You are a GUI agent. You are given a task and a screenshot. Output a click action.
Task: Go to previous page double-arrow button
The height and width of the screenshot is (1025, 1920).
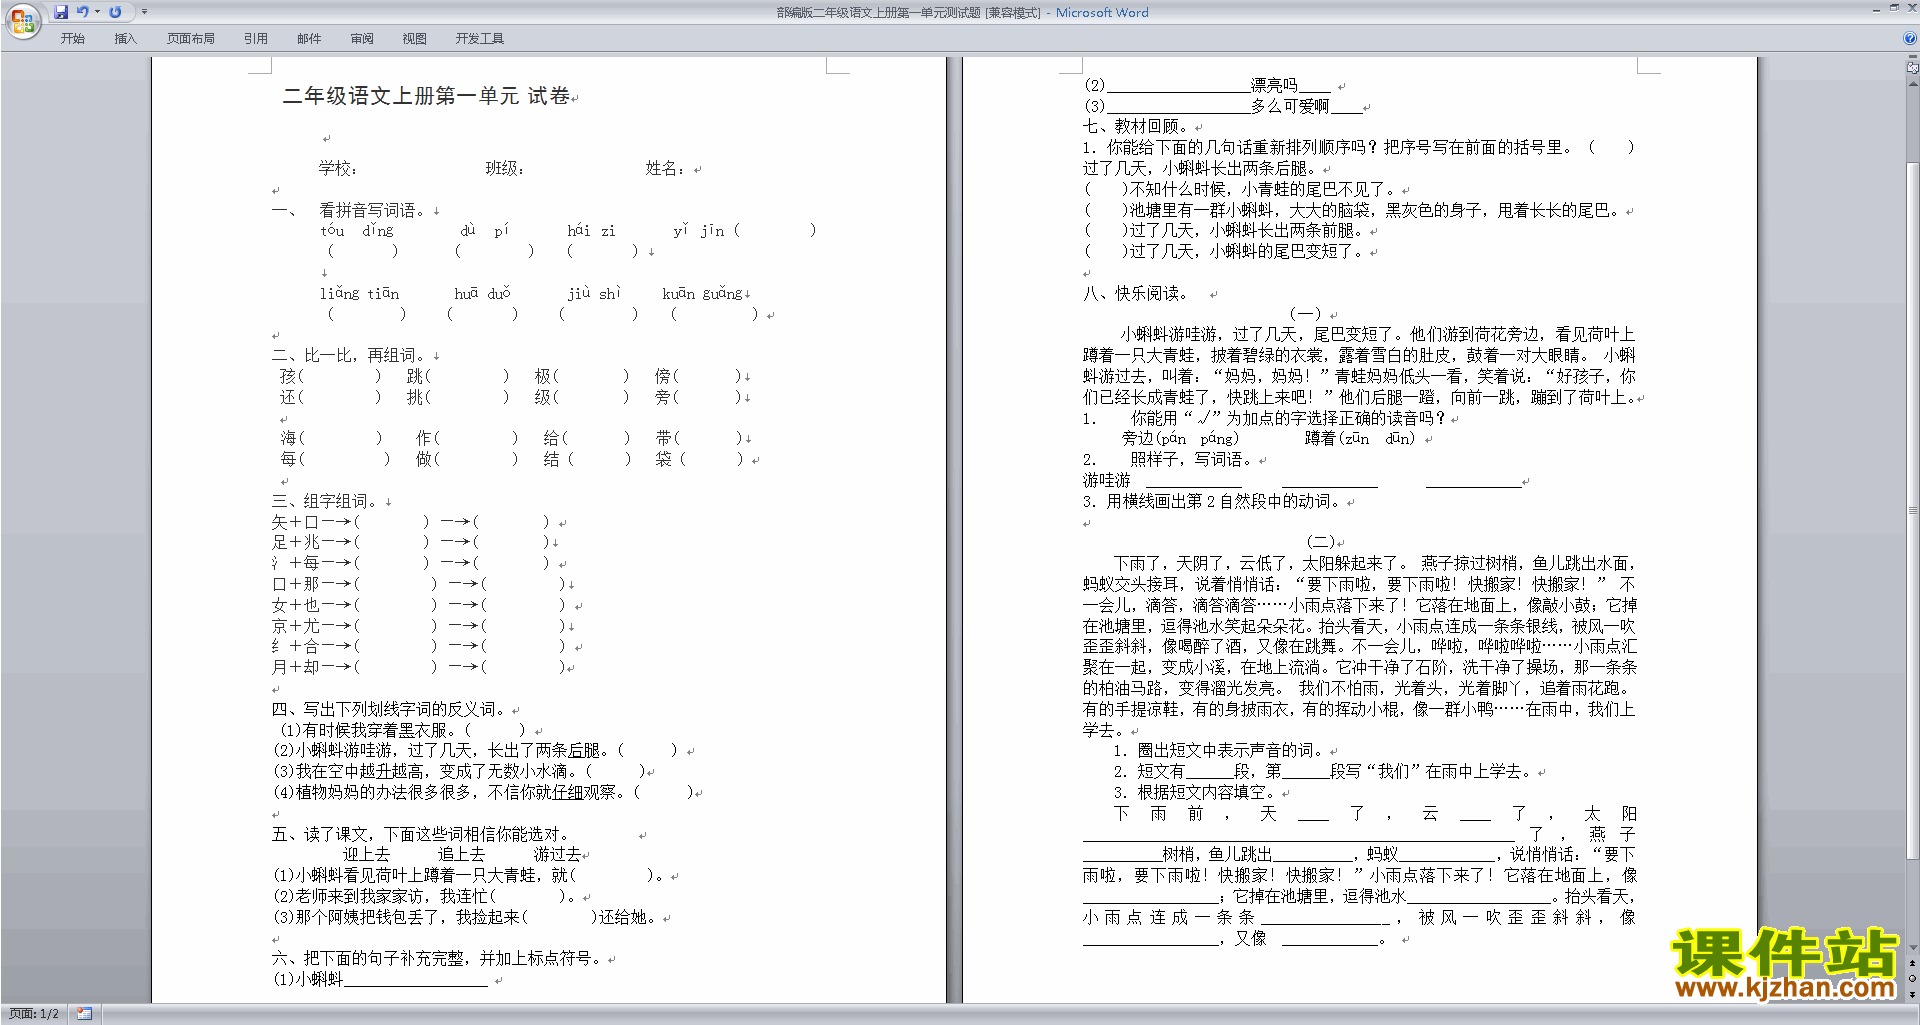1913,964
